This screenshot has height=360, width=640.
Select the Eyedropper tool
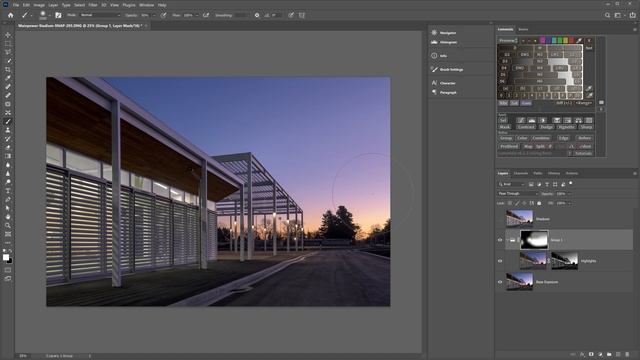pos(8,78)
